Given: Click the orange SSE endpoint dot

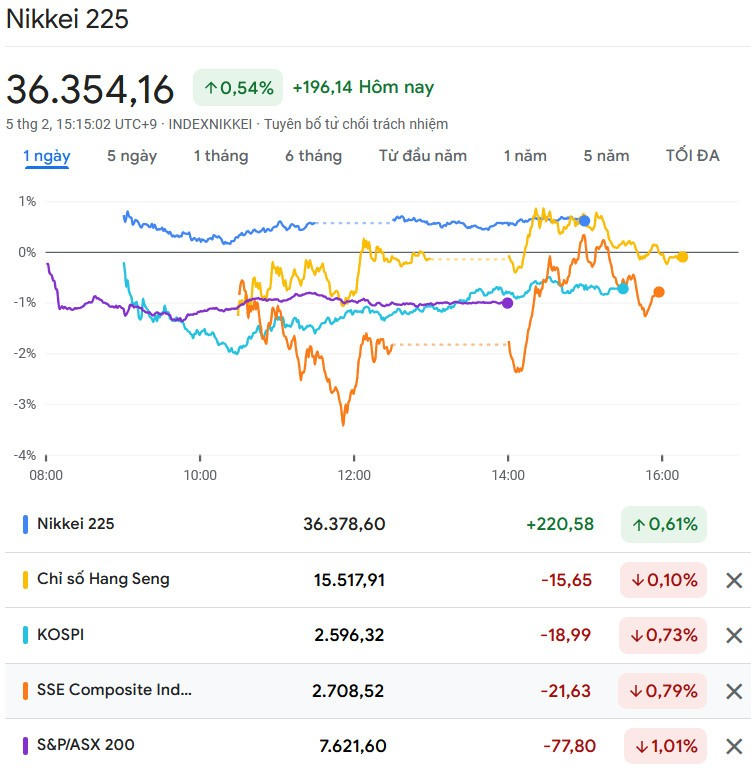Looking at the screenshot, I should [x=659, y=292].
